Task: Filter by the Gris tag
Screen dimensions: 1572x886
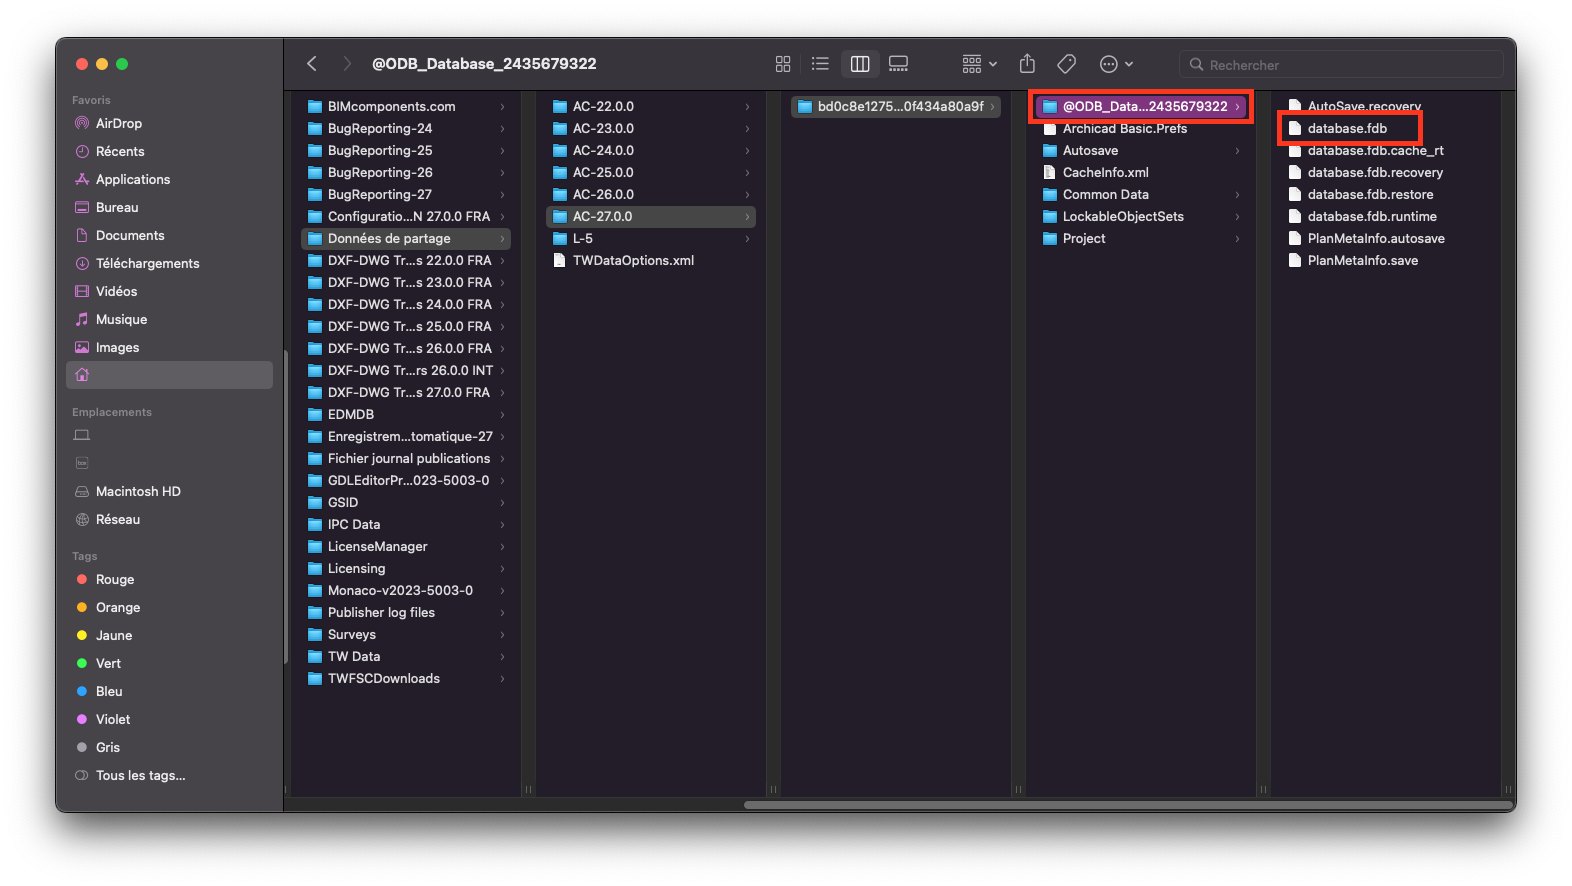Action: click(169, 747)
